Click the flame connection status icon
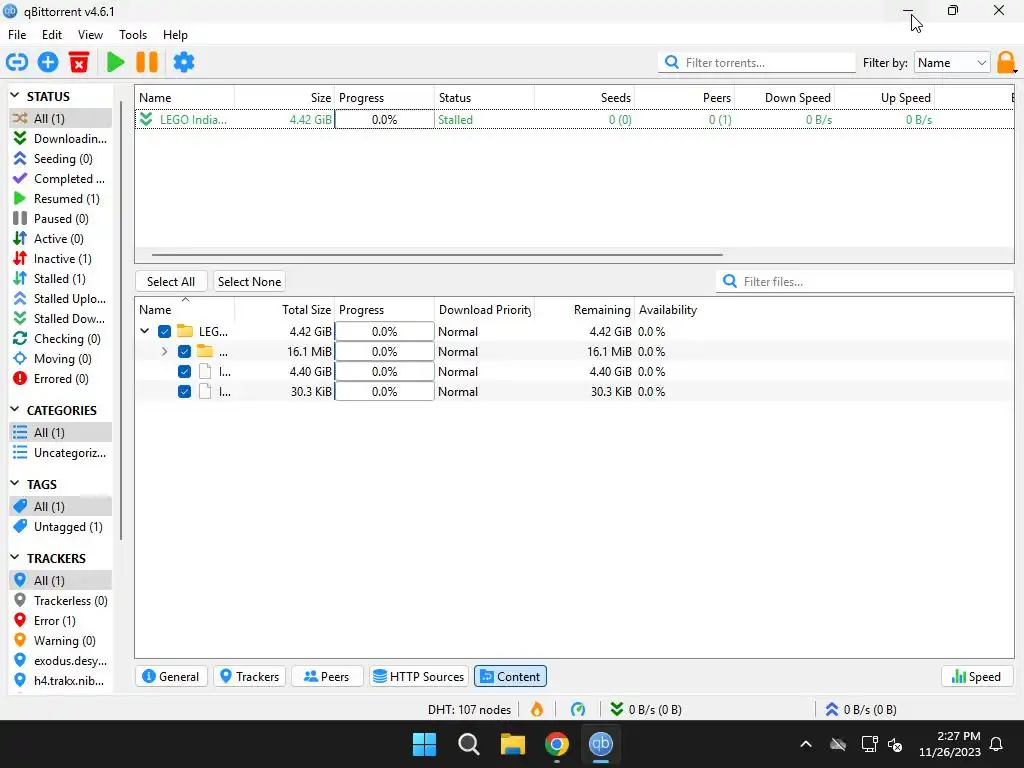This screenshot has width=1024, height=768. coord(537,709)
